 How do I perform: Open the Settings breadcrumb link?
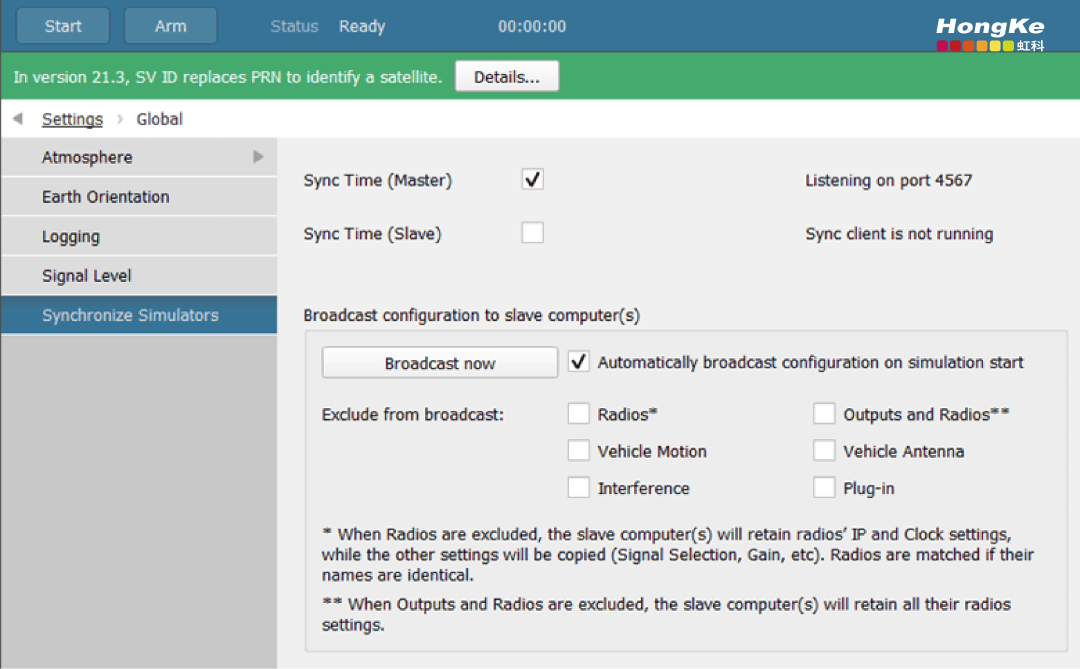click(72, 119)
